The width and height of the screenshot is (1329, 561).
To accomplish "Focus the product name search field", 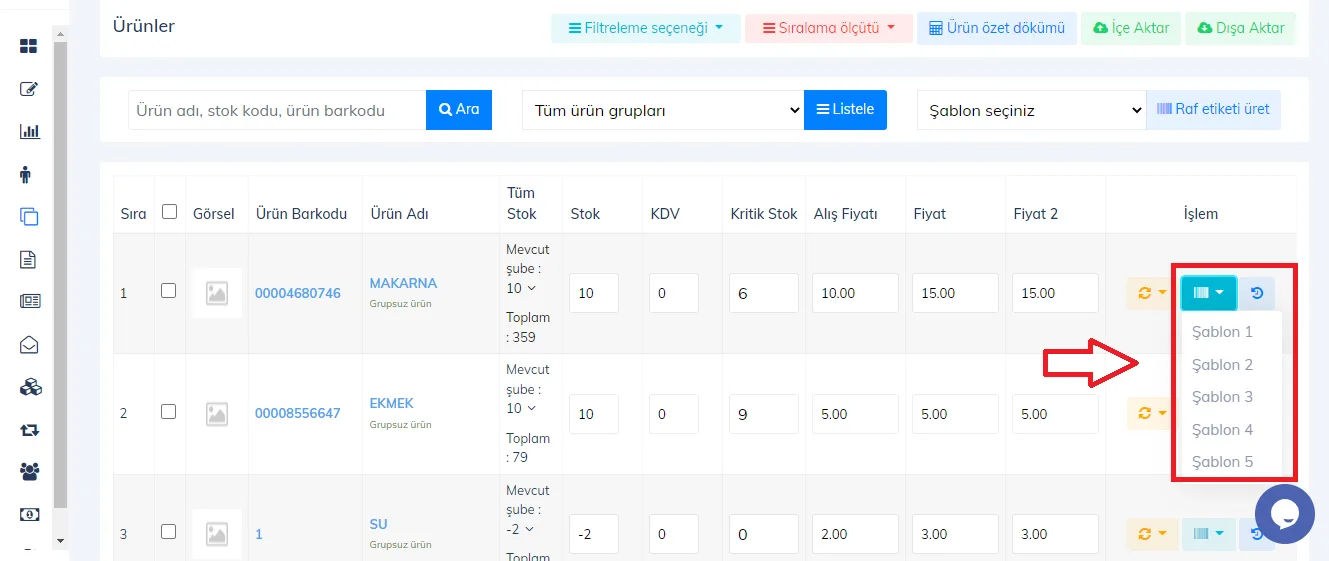I will click(277, 110).
